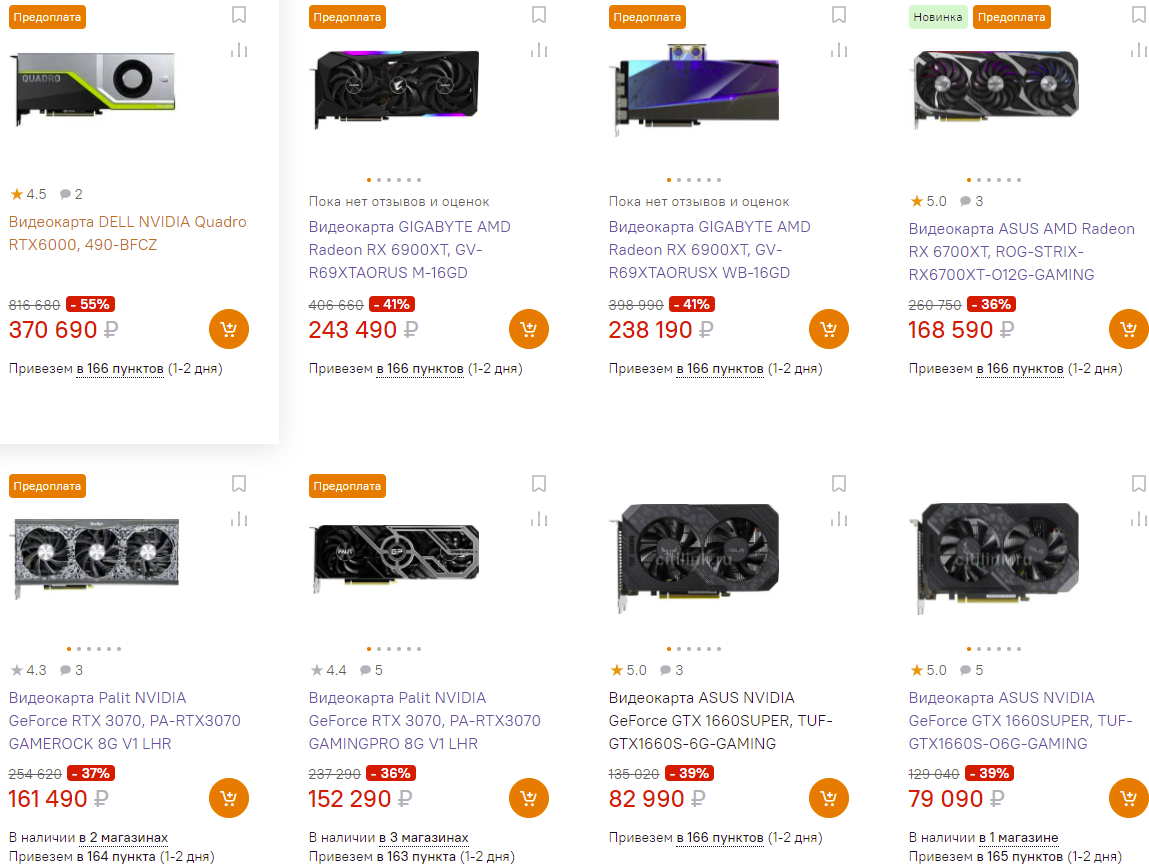
Task: Save Palit RTX 3070 GameRock to favorites
Action: coord(238,484)
